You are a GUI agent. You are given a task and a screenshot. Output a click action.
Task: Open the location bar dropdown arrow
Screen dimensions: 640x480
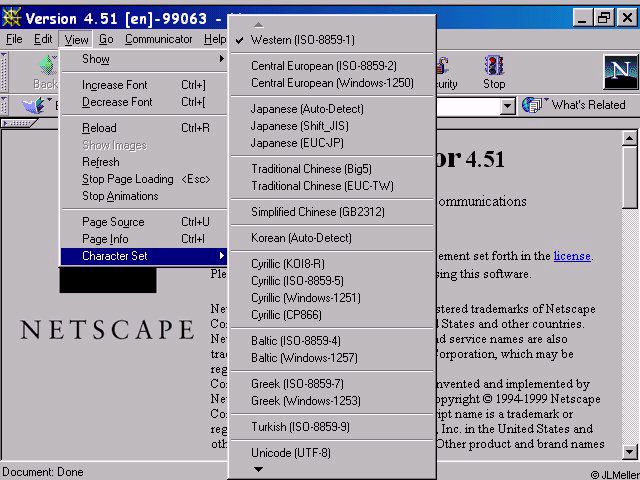pos(507,105)
